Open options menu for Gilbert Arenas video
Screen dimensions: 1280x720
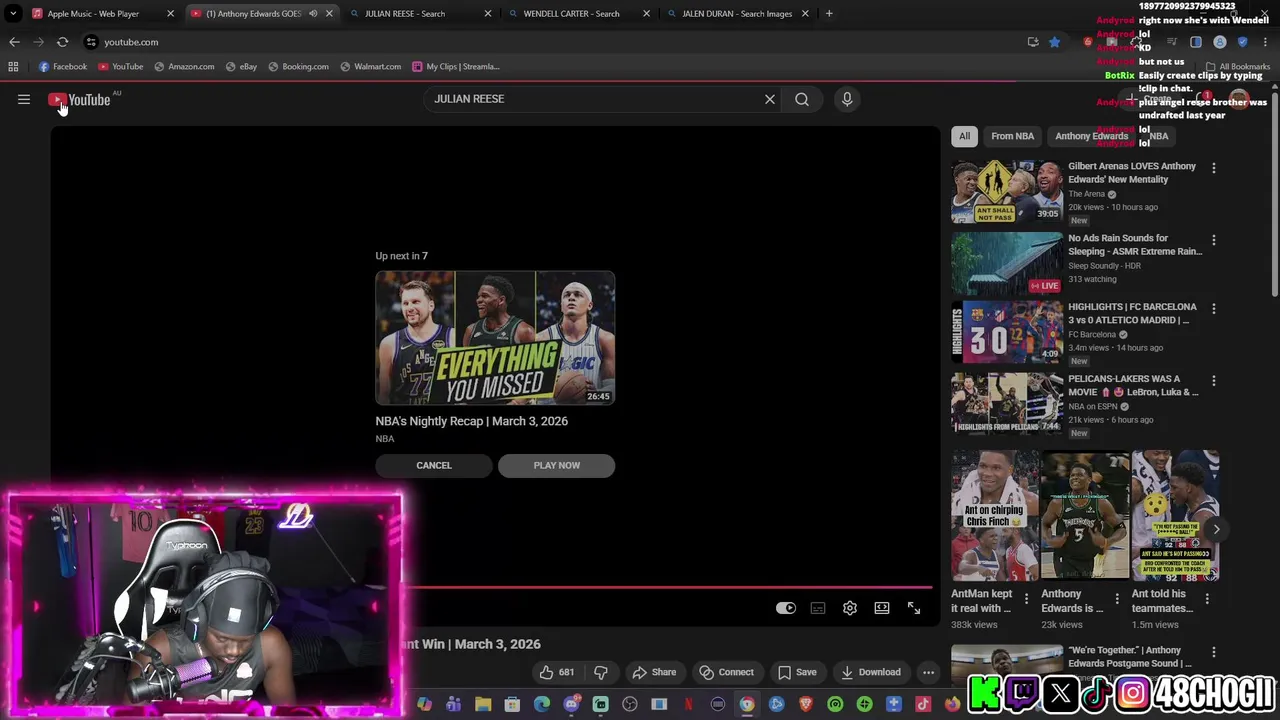coord(1214,168)
